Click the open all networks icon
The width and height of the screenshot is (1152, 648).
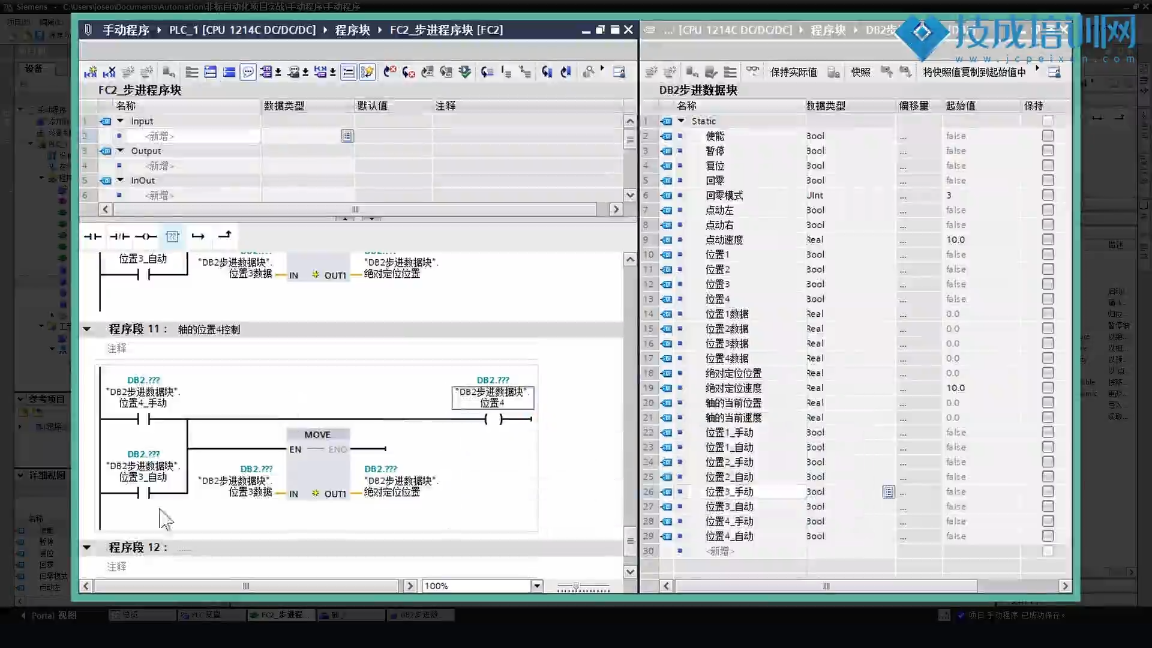(210, 72)
